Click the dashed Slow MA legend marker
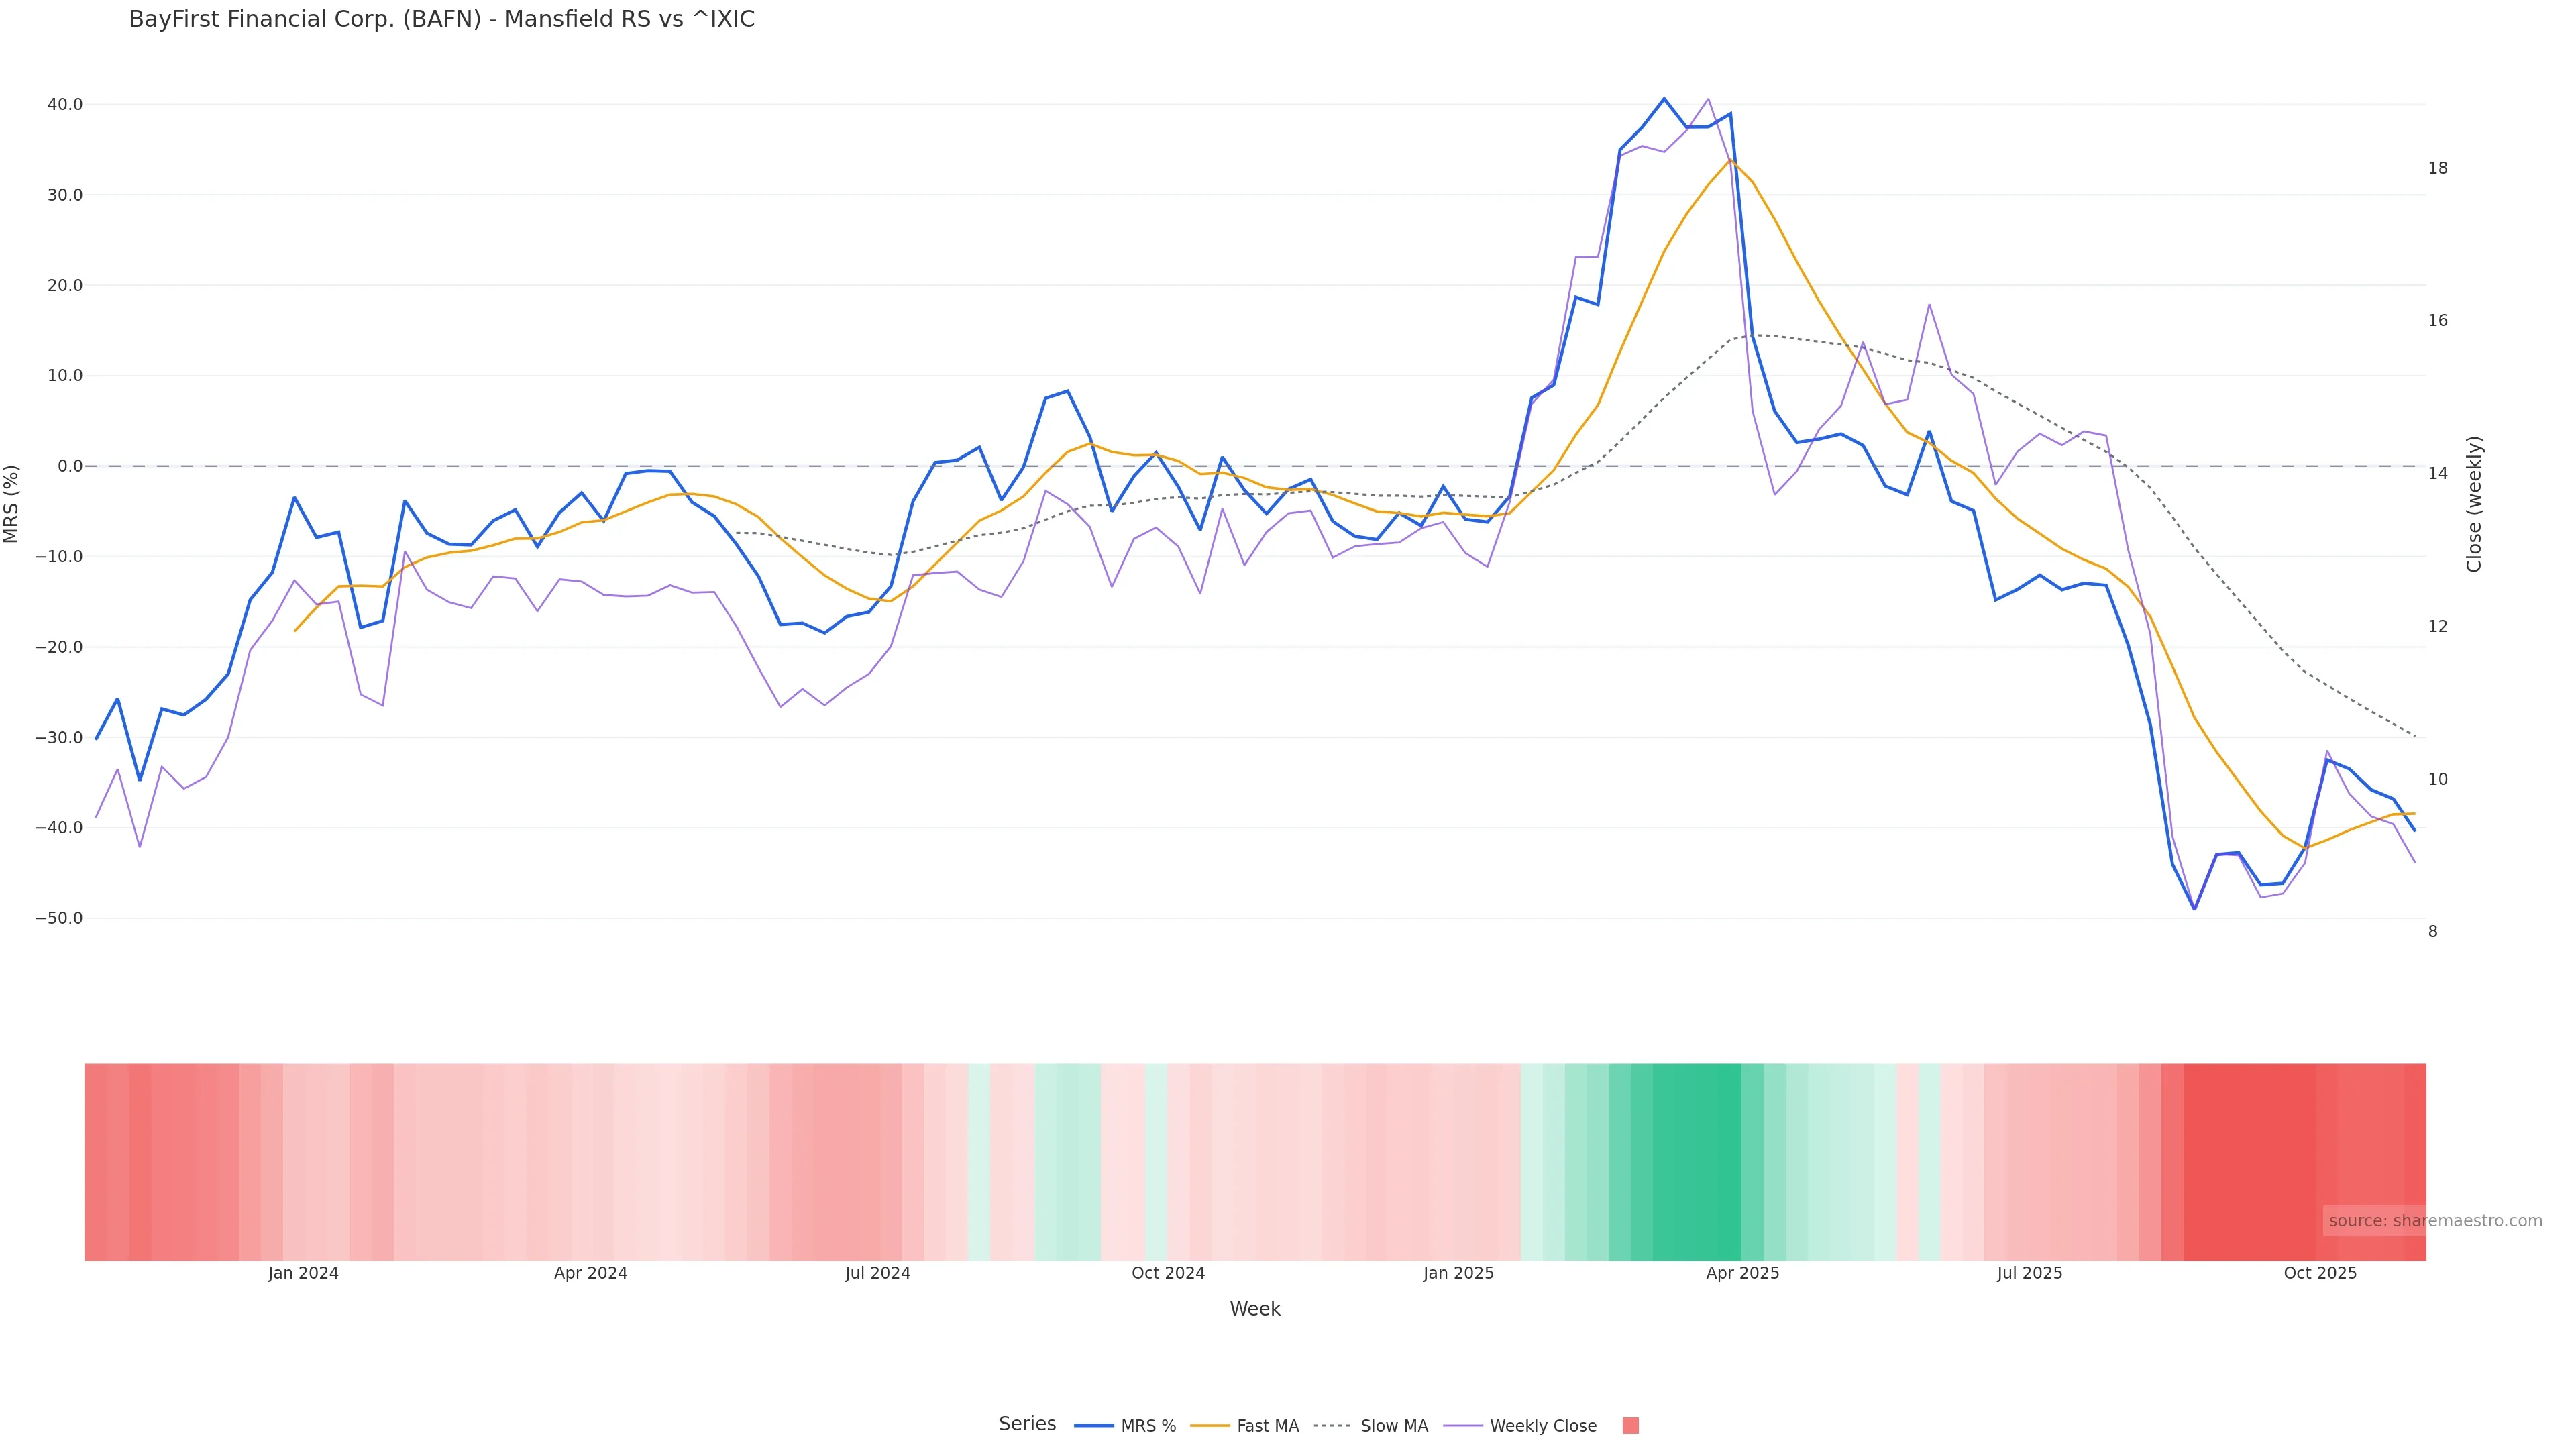 point(1332,1426)
